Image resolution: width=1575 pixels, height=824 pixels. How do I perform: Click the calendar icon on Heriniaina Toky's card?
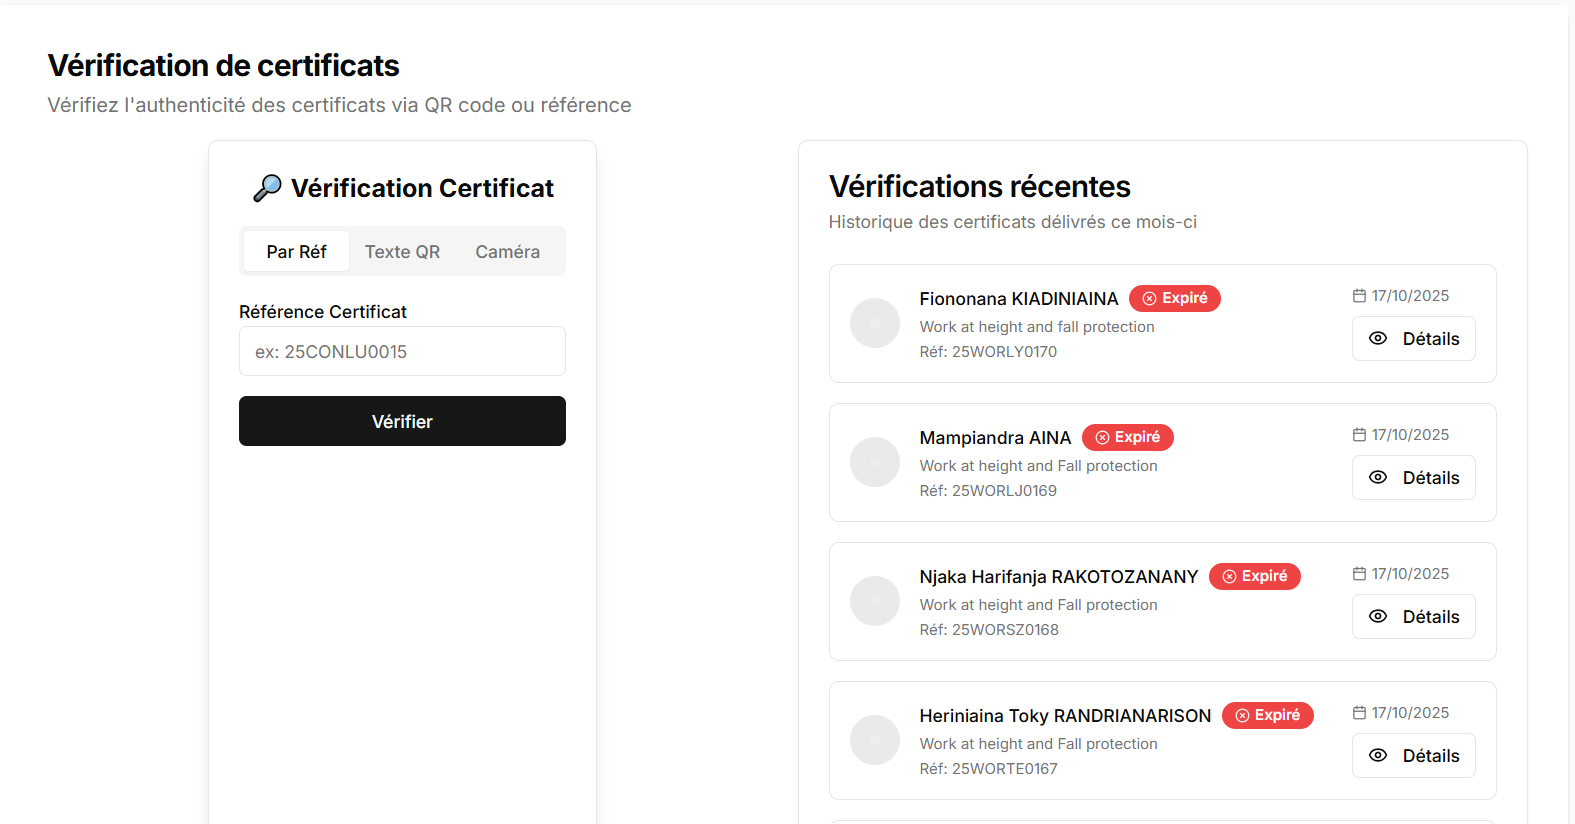click(1359, 713)
